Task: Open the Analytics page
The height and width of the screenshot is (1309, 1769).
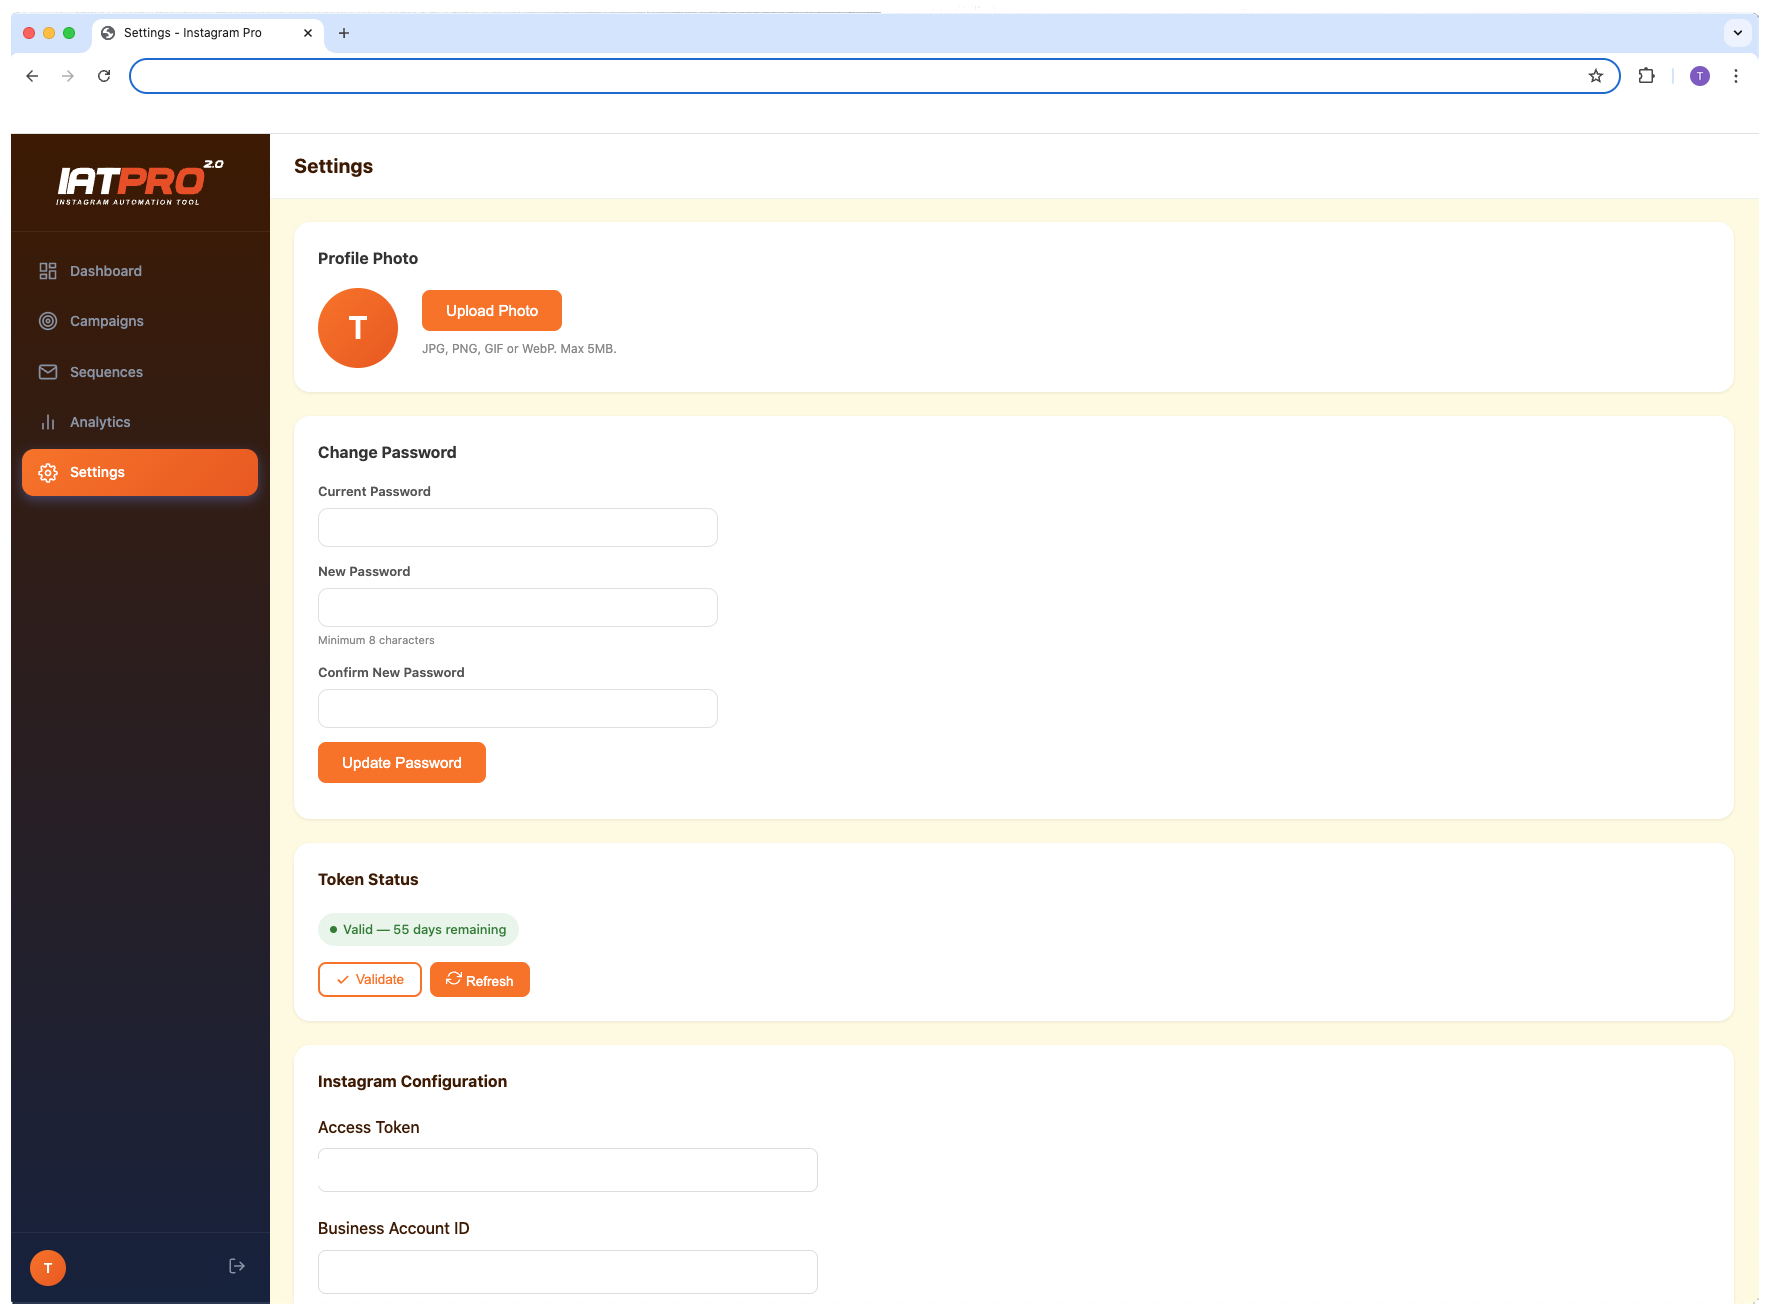Action: (x=140, y=422)
